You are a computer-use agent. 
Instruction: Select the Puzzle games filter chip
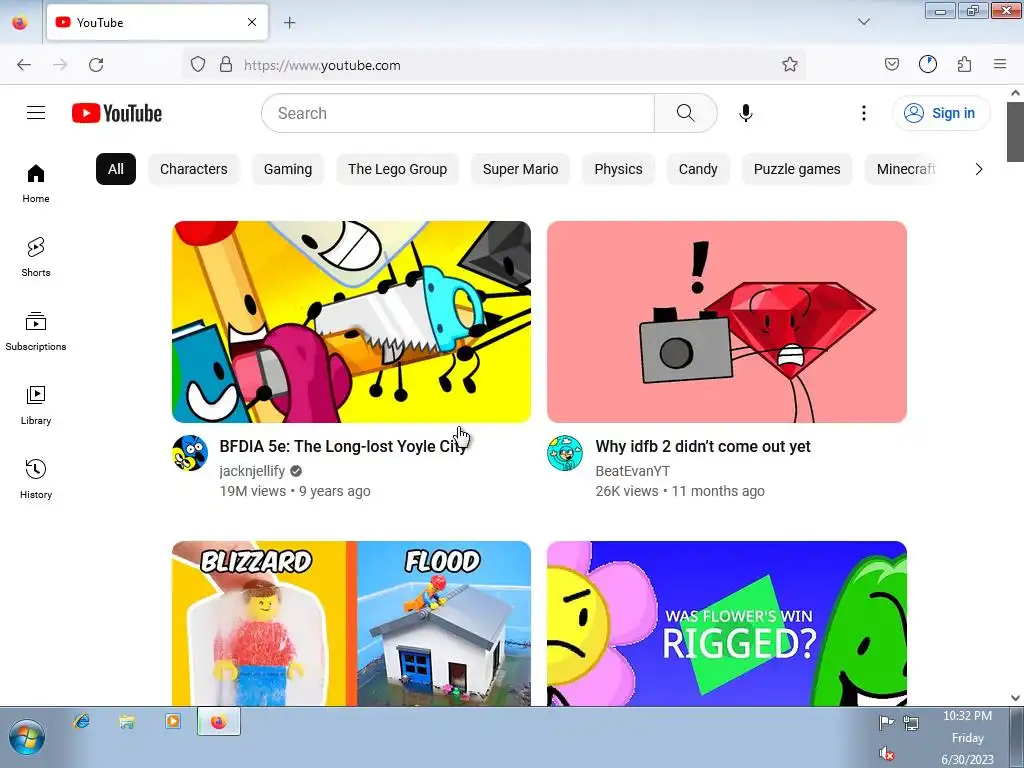click(797, 169)
